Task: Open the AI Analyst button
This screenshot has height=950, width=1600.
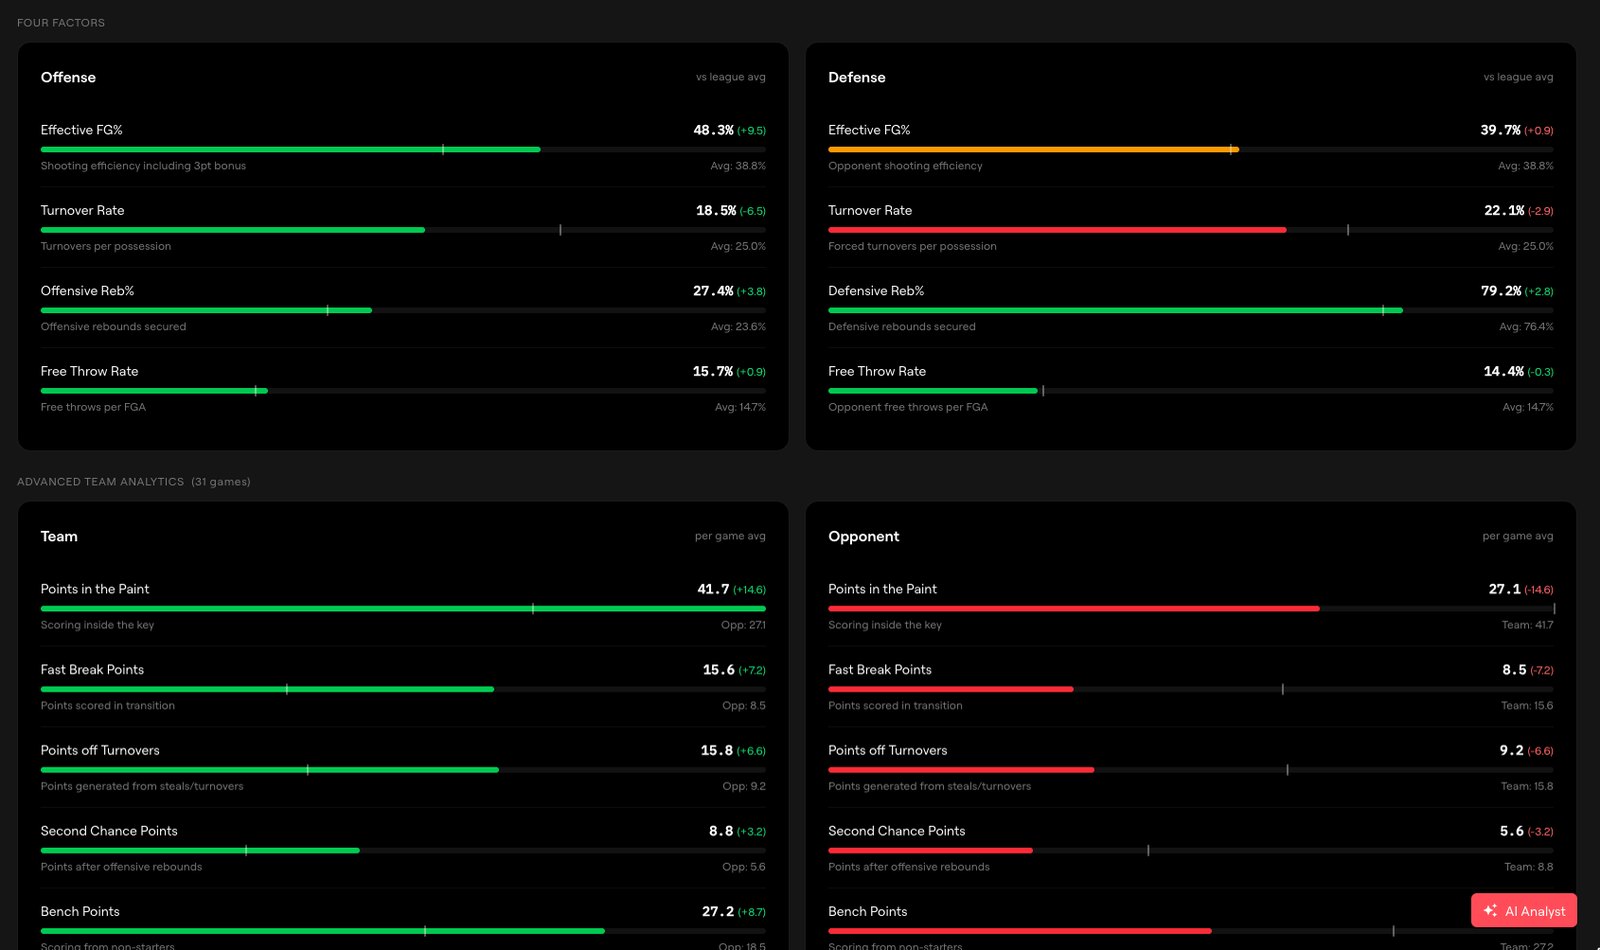Action: point(1523,910)
